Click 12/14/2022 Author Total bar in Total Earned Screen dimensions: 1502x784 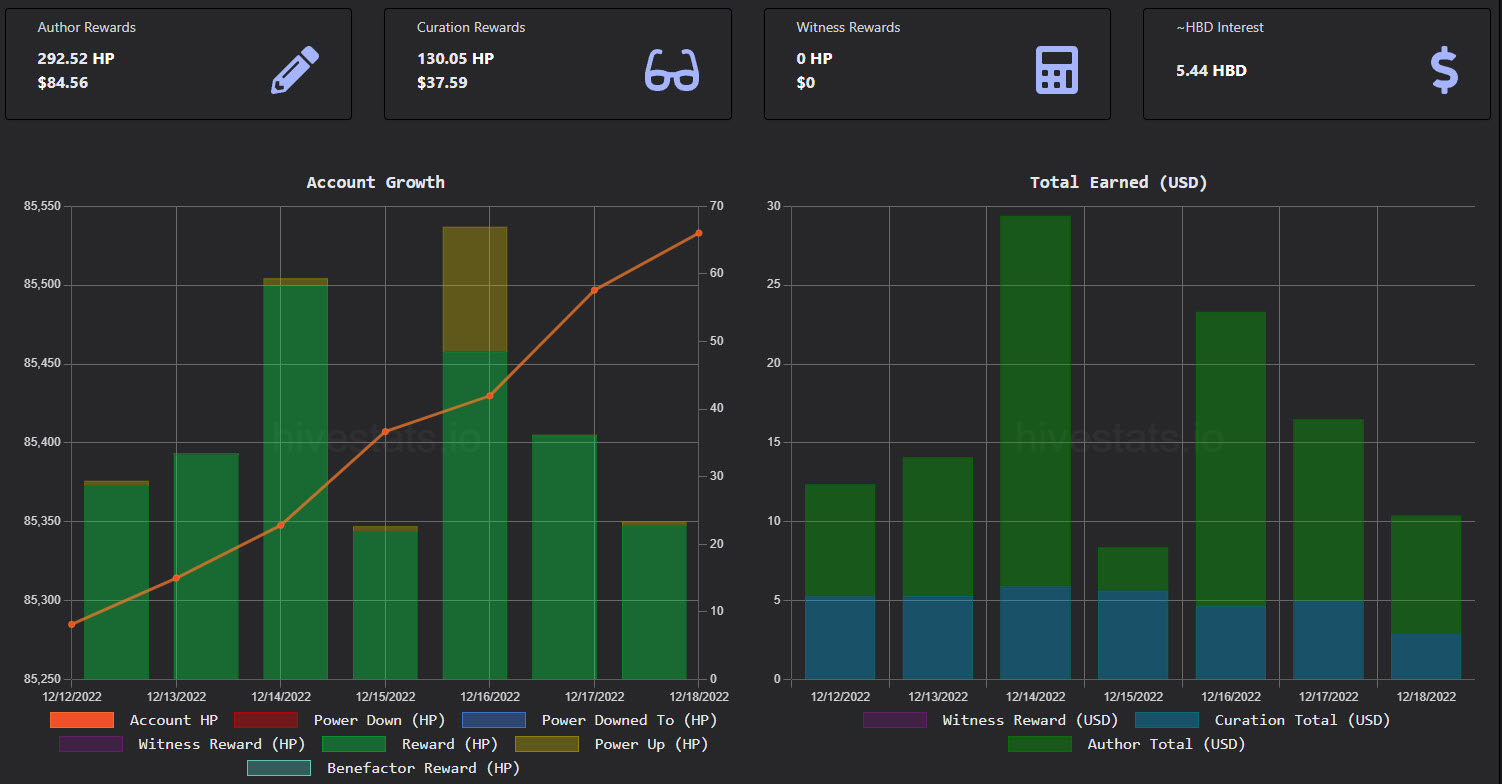(x=1036, y=401)
